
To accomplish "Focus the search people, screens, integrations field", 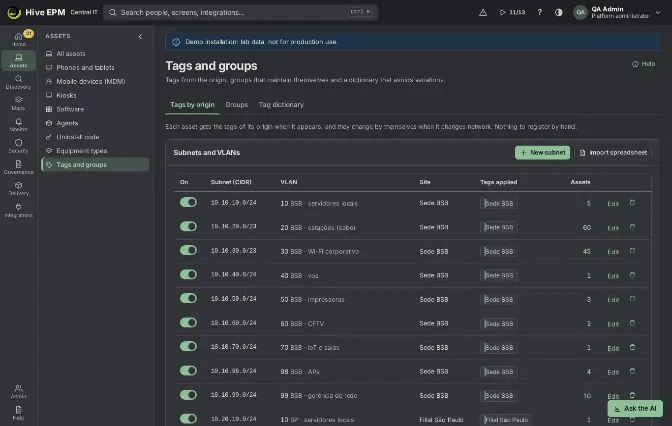I will pos(240,12).
